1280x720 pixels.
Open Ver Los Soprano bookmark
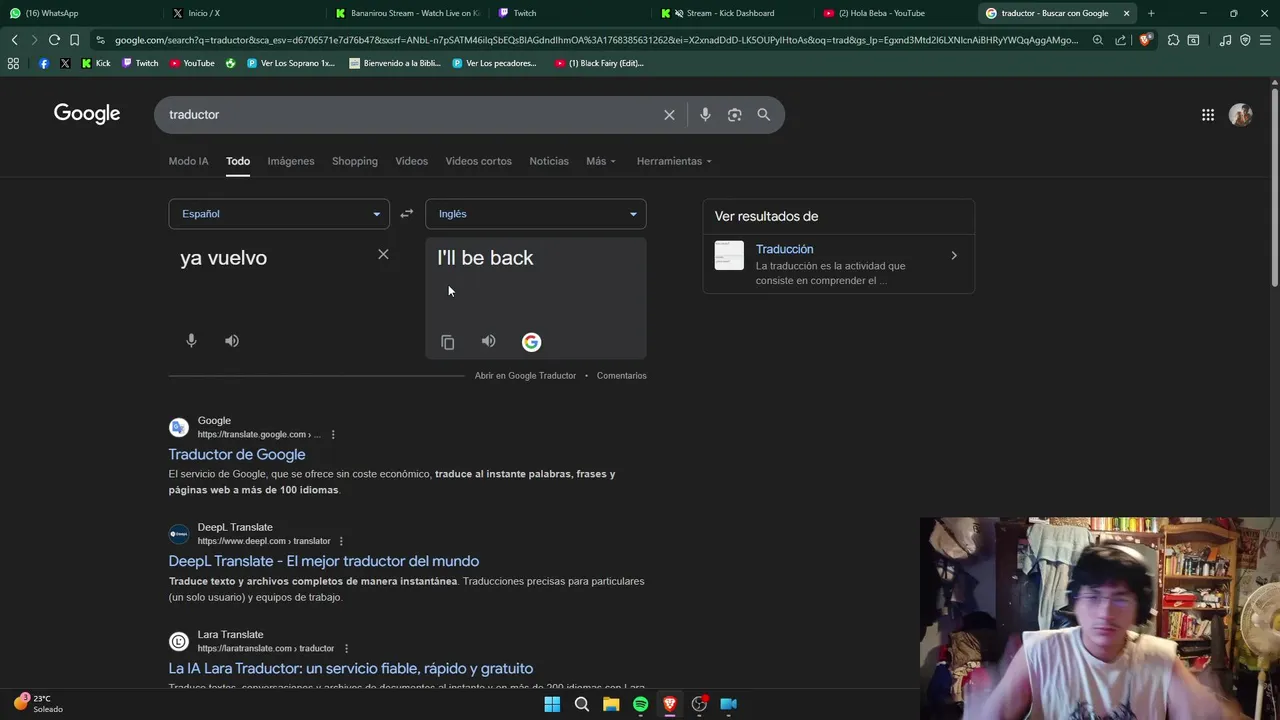[291, 63]
